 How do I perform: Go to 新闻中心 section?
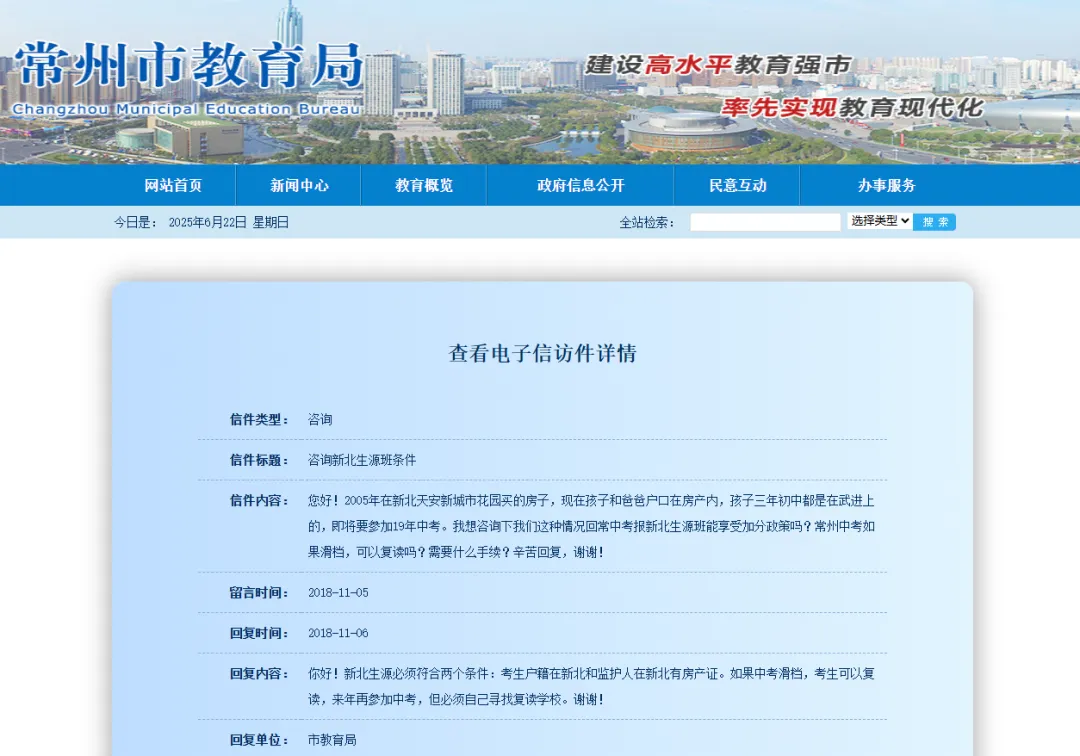click(x=299, y=185)
